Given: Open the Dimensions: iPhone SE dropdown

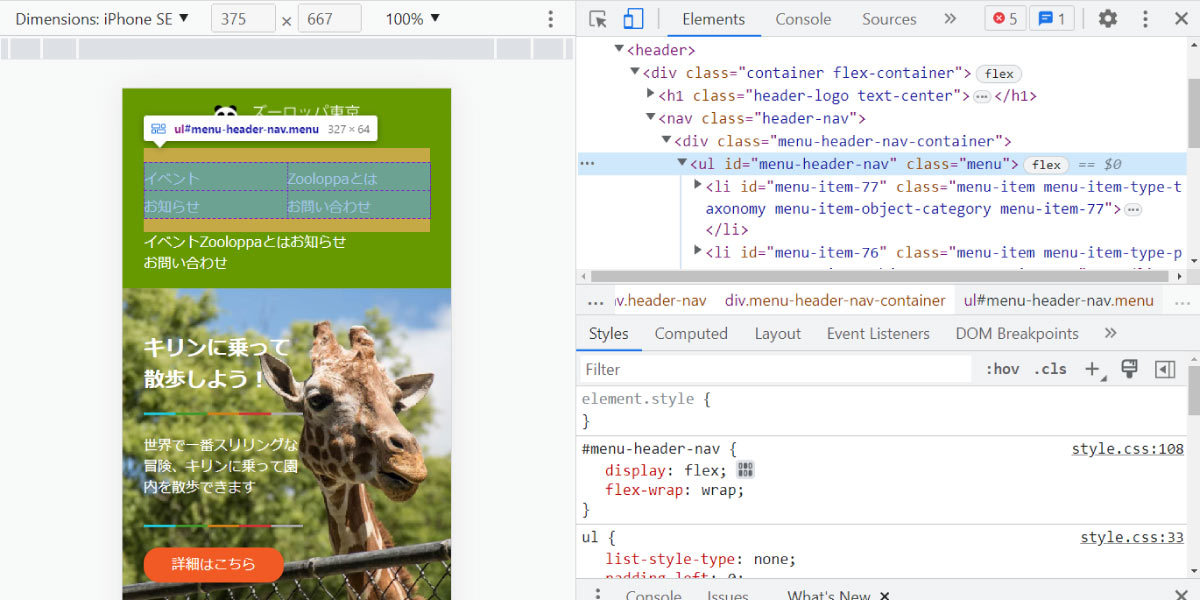Looking at the screenshot, I should (102, 19).
